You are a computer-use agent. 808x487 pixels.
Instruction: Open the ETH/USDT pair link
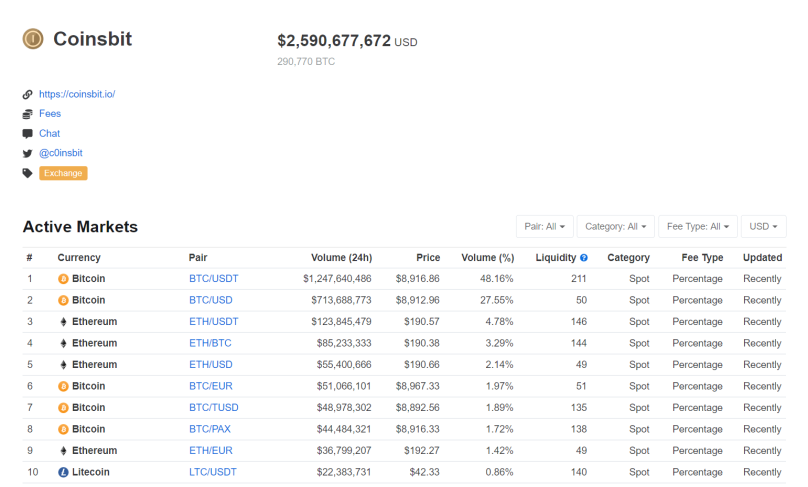[213, 322]
